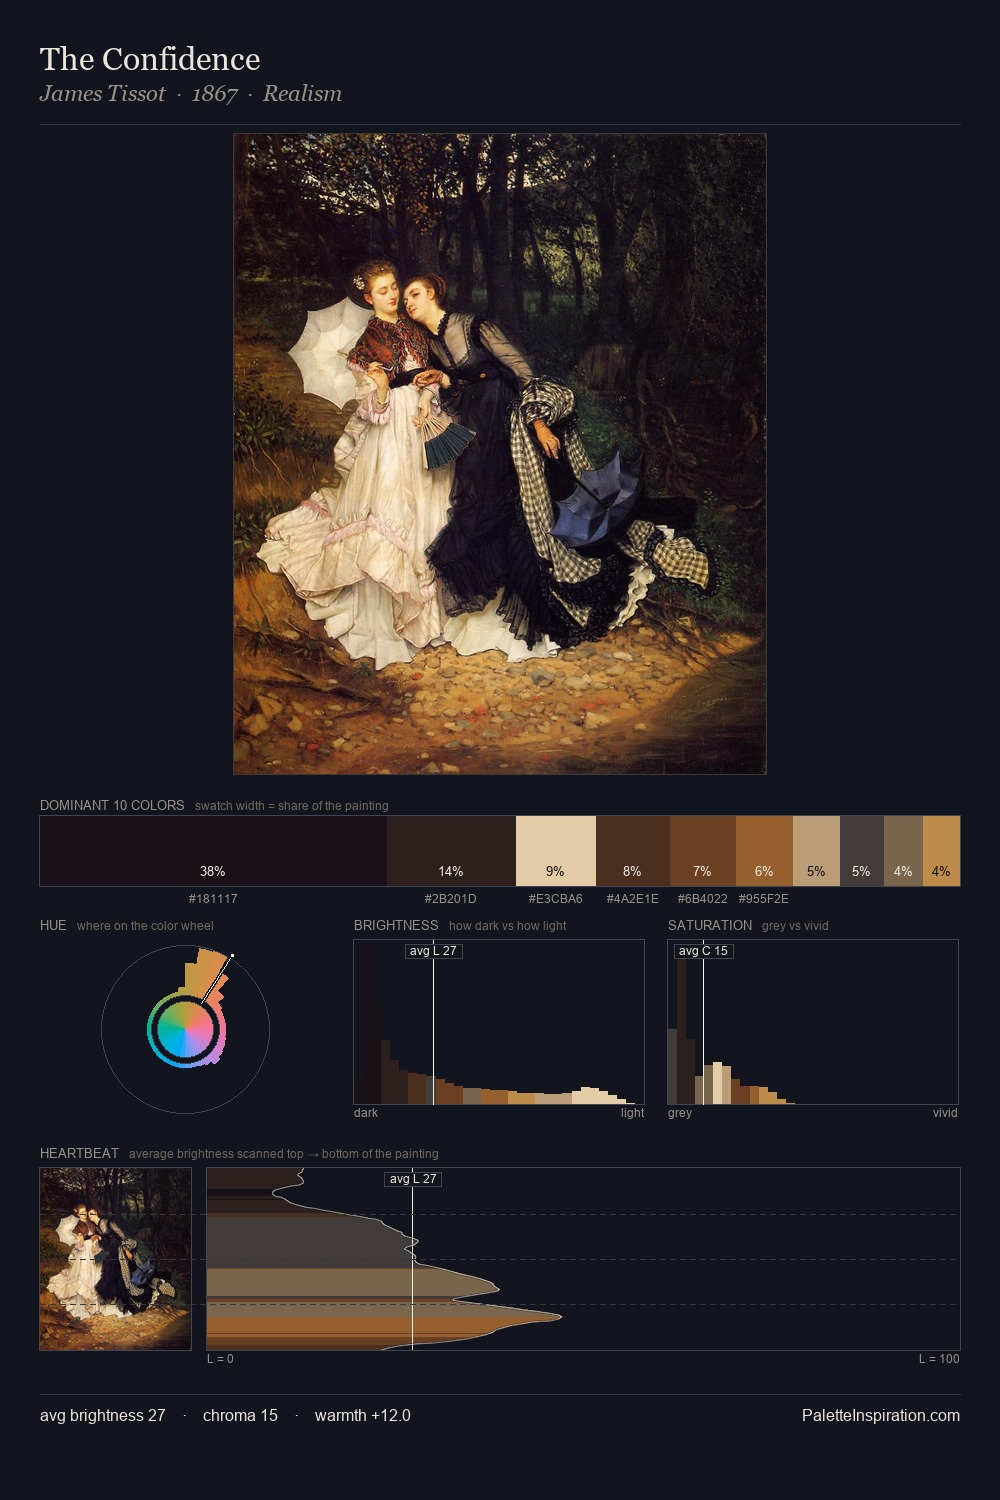Click the brightness histogram 'light' label

click(x=633, y=1112)
